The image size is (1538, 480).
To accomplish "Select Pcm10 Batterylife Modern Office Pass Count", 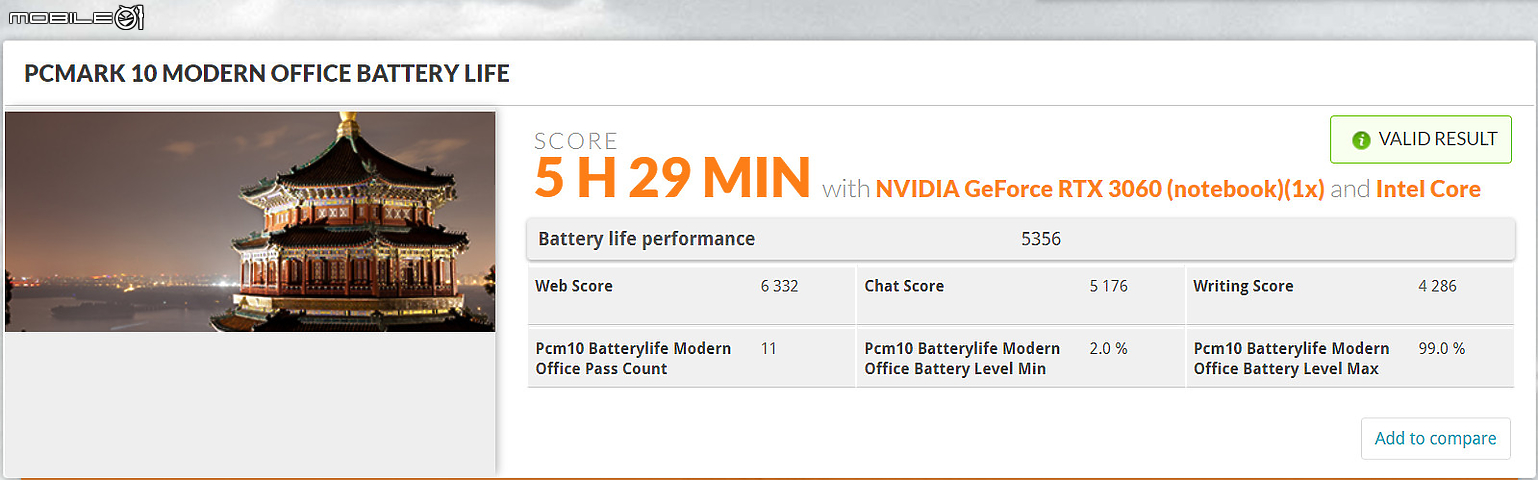I will pyautogui.click(x=633, y=358).
